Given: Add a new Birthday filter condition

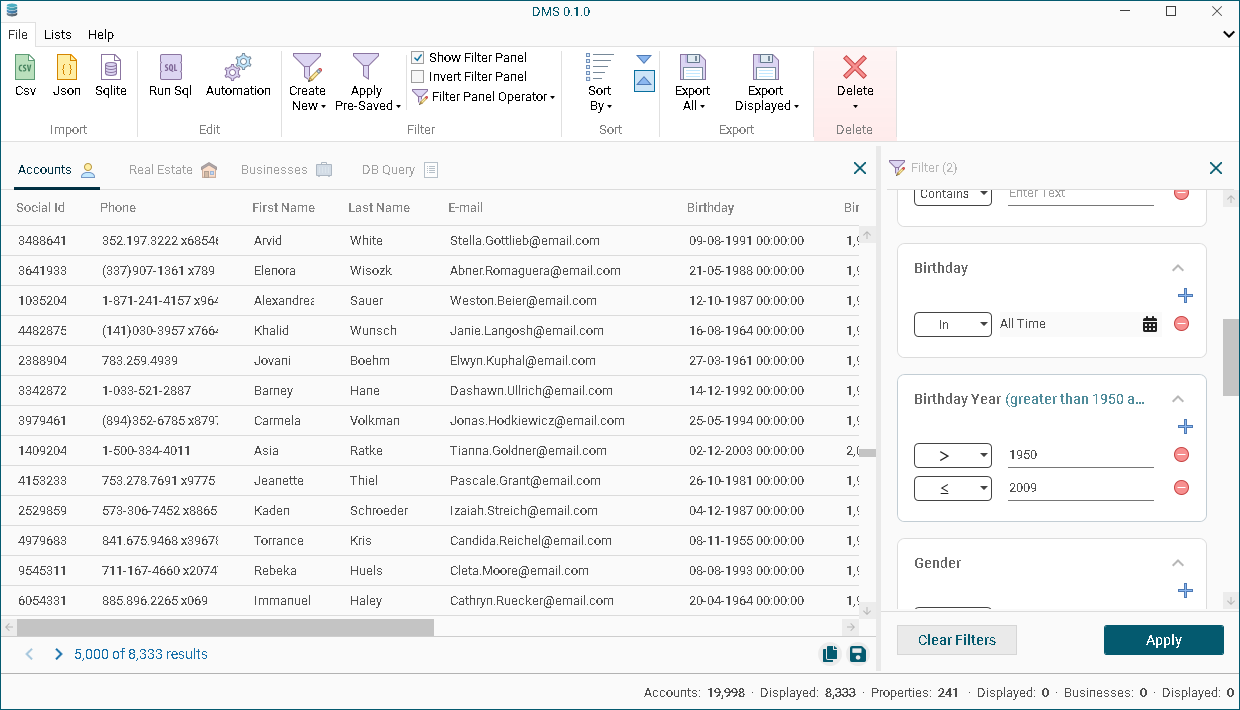Looking at the screenshot, I should click(1185, 296).
